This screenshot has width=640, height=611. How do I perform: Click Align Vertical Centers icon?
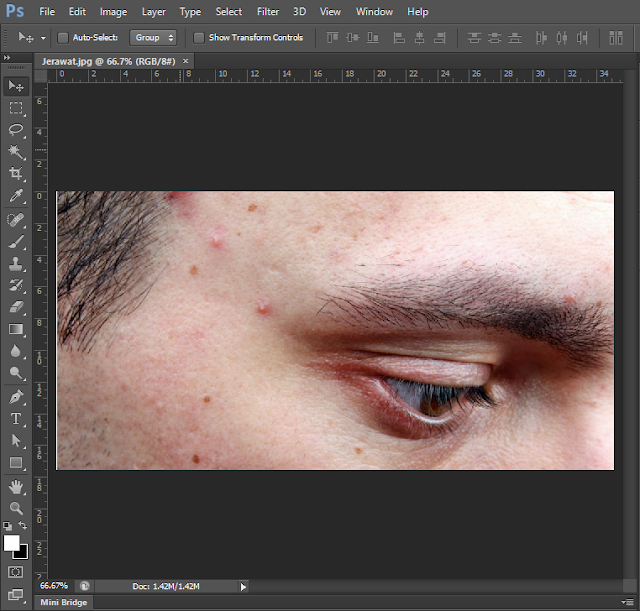click(353, 38)
